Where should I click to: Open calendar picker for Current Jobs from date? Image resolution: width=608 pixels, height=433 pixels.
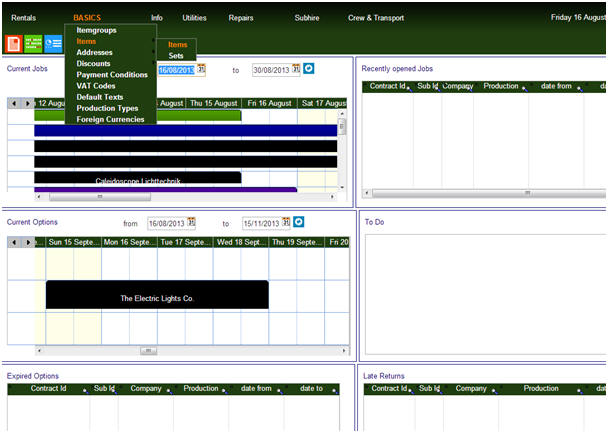[201, 69]
